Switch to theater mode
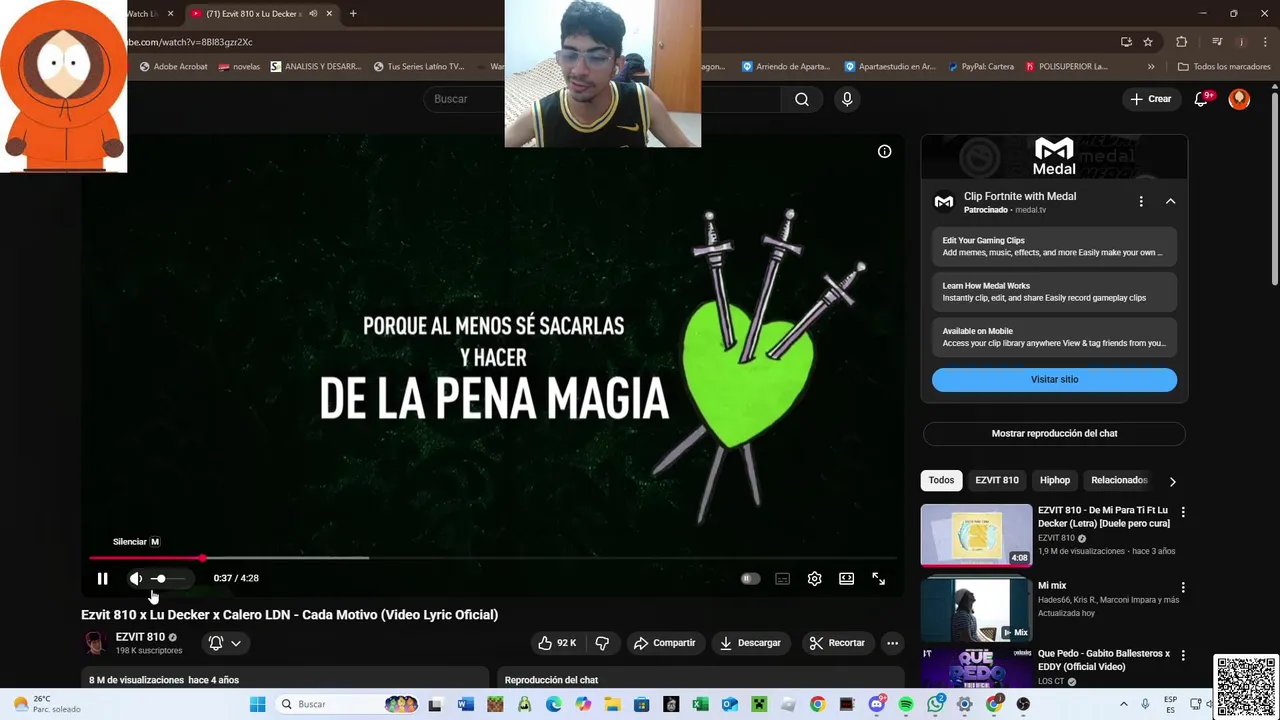Image resolution: width=1280 pixels, height=720 pixels. [x=846, y=578]
